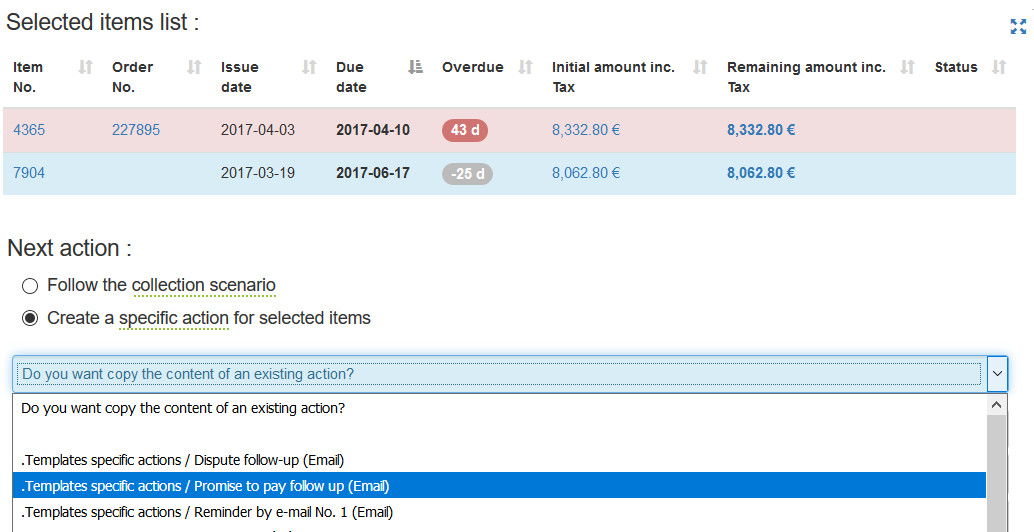Toggle Due date sort order icon
Viewport: 1034px width, 532px height.
(416, 68)
